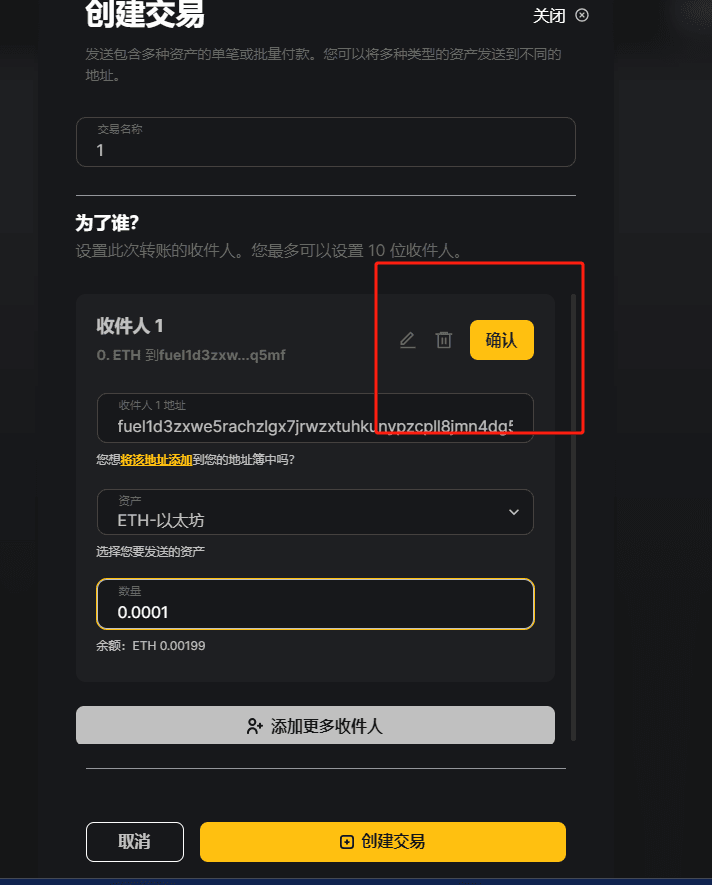Viewport: 712px width, 885px height.
Task: Confirm recipient with the yellow 确认 button
Action: click(501, 340)
